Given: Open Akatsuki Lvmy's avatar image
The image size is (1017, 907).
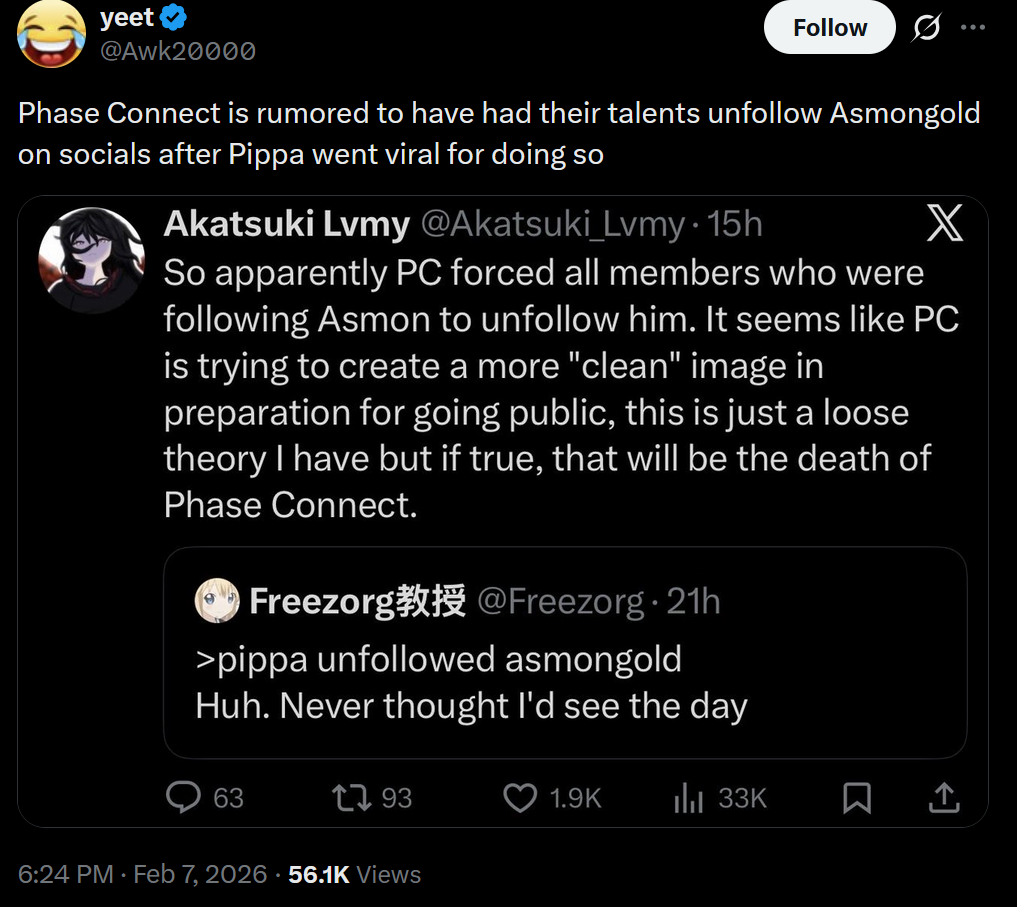Looking at the screenshot, I should click(91, 260).
